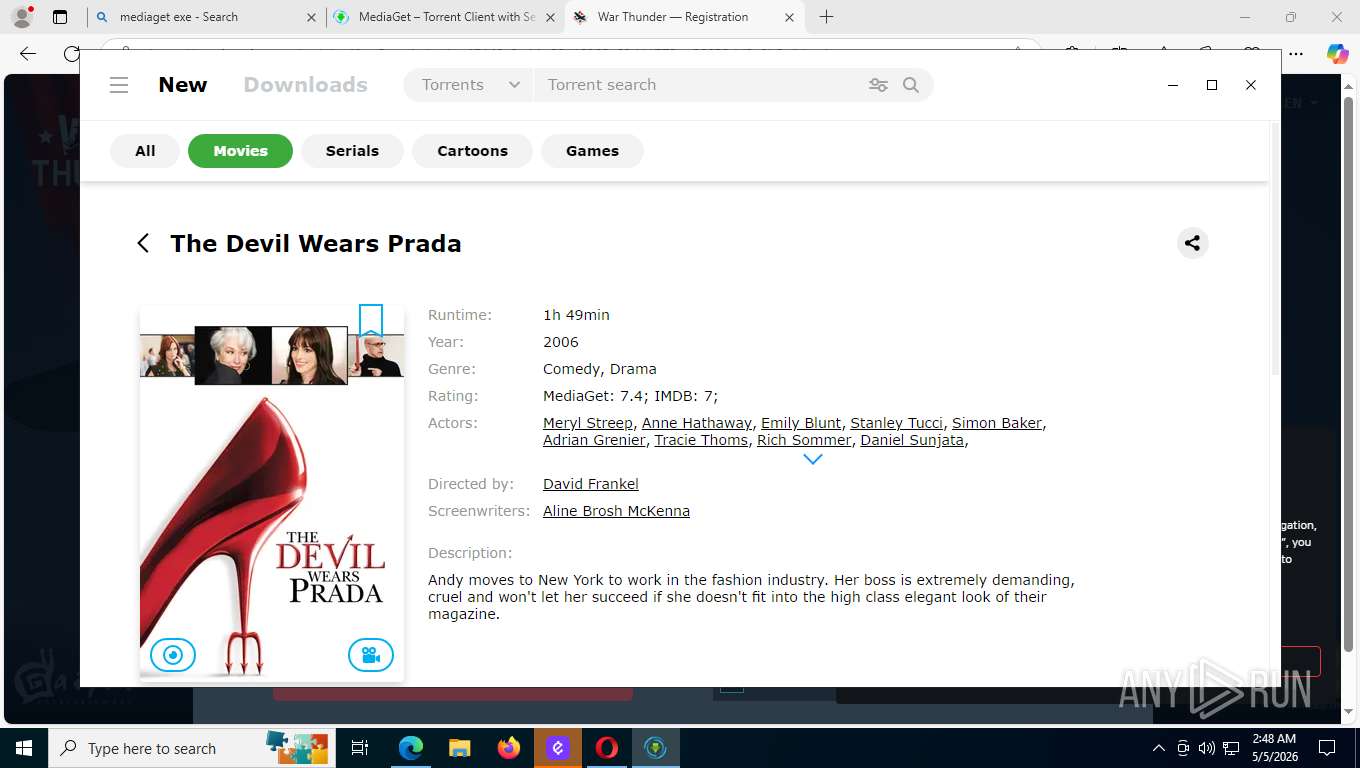1360x768 pixels.
Task: Switch to the New section
Action: click(183, 85)
